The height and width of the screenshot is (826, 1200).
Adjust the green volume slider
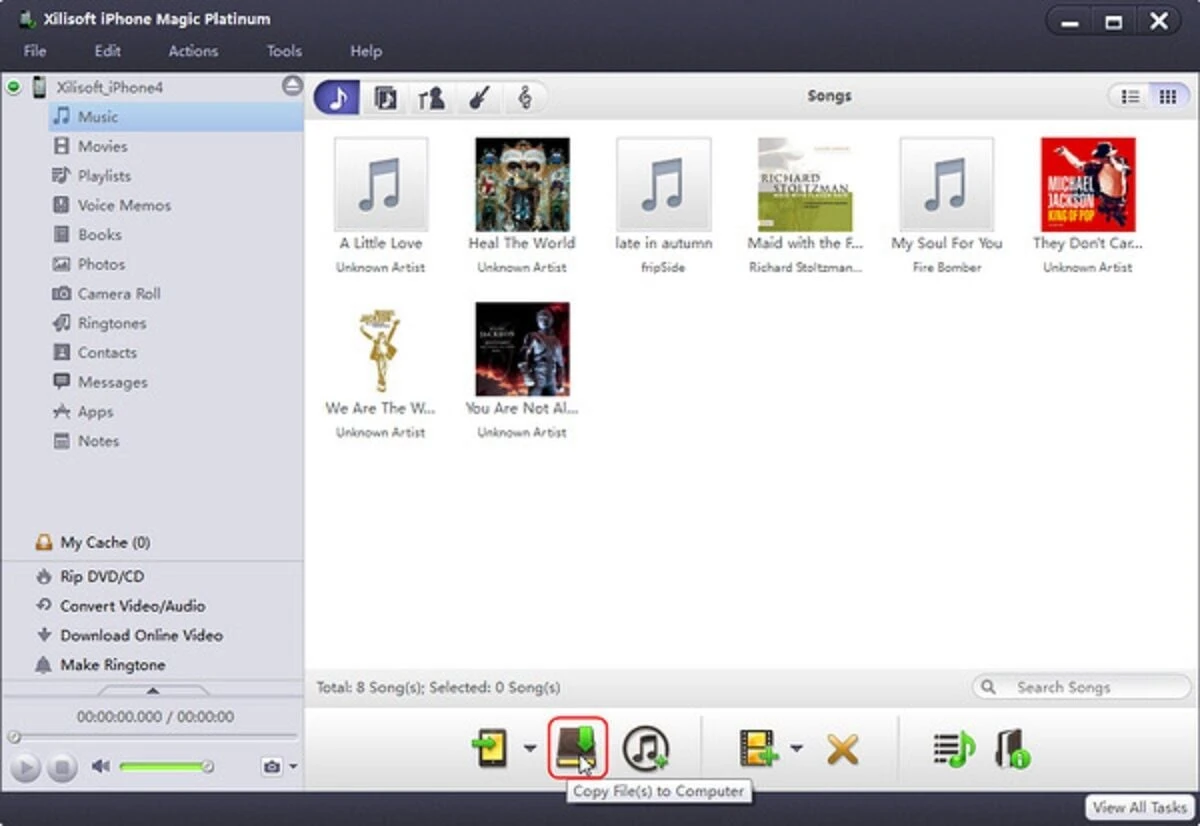click(x=164, y=767)
